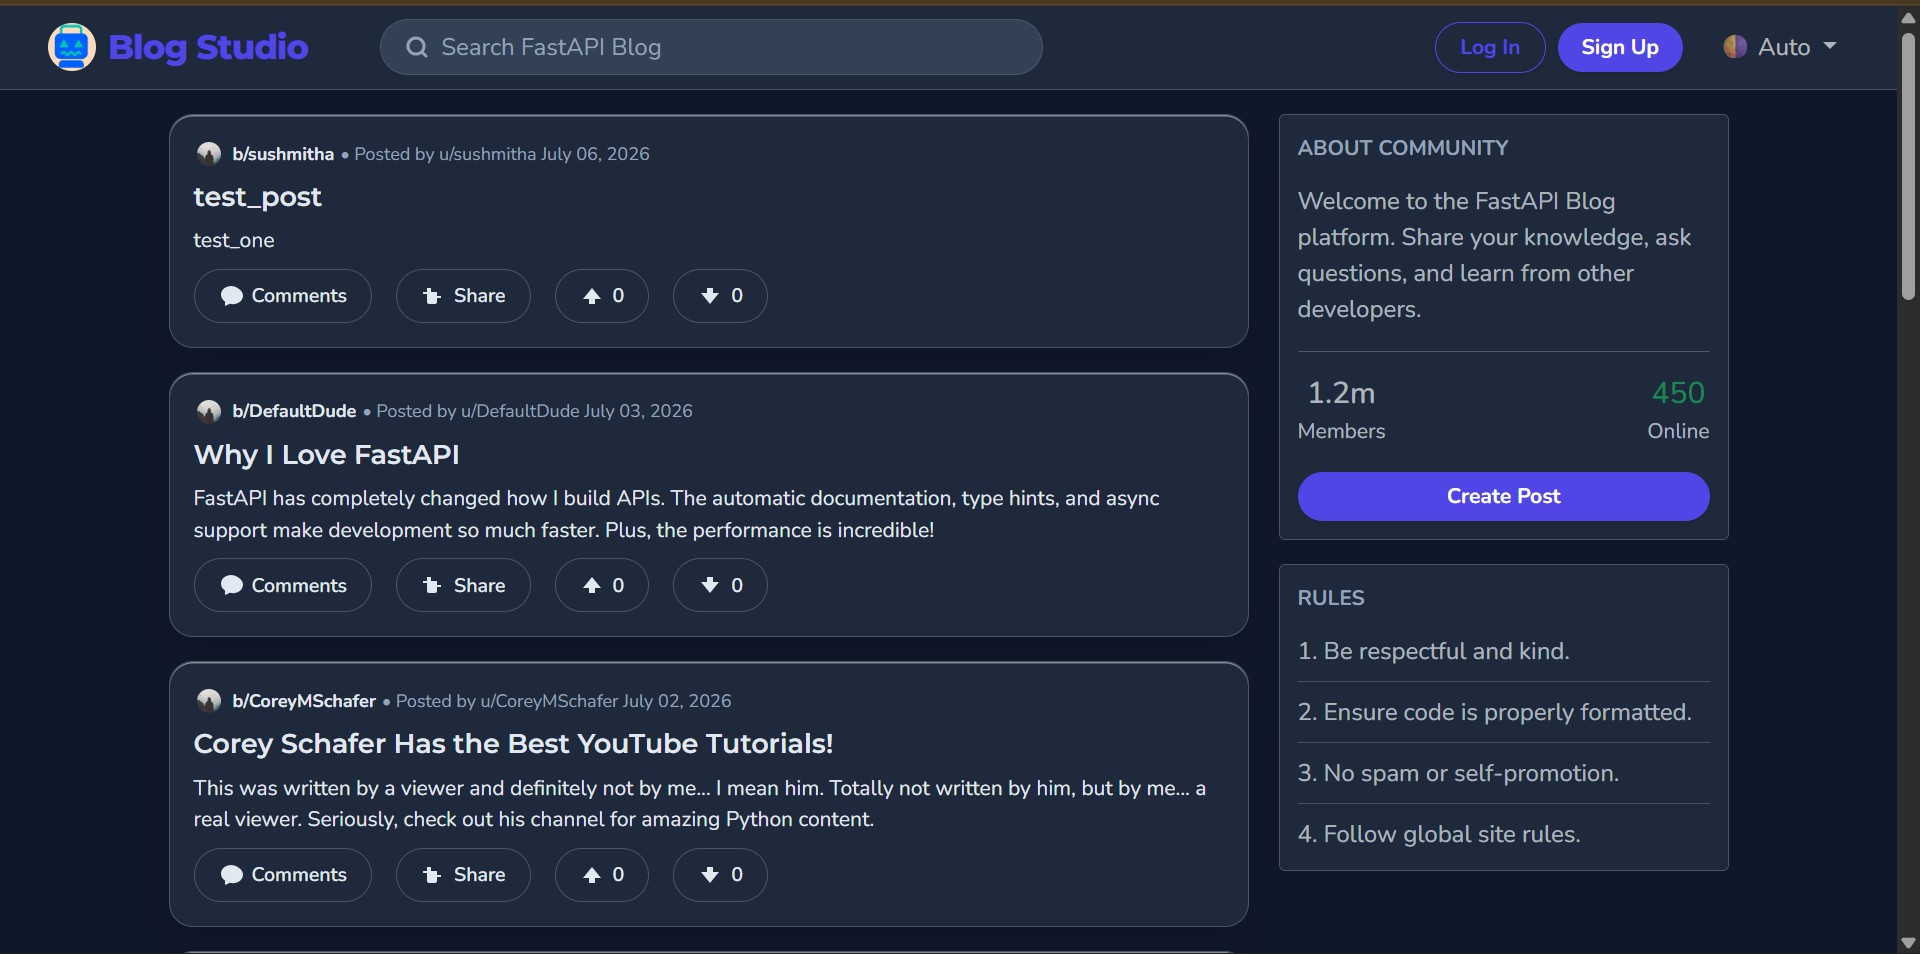
Task: Click the theme color circle icon beside Auto
Action: 1735,47
